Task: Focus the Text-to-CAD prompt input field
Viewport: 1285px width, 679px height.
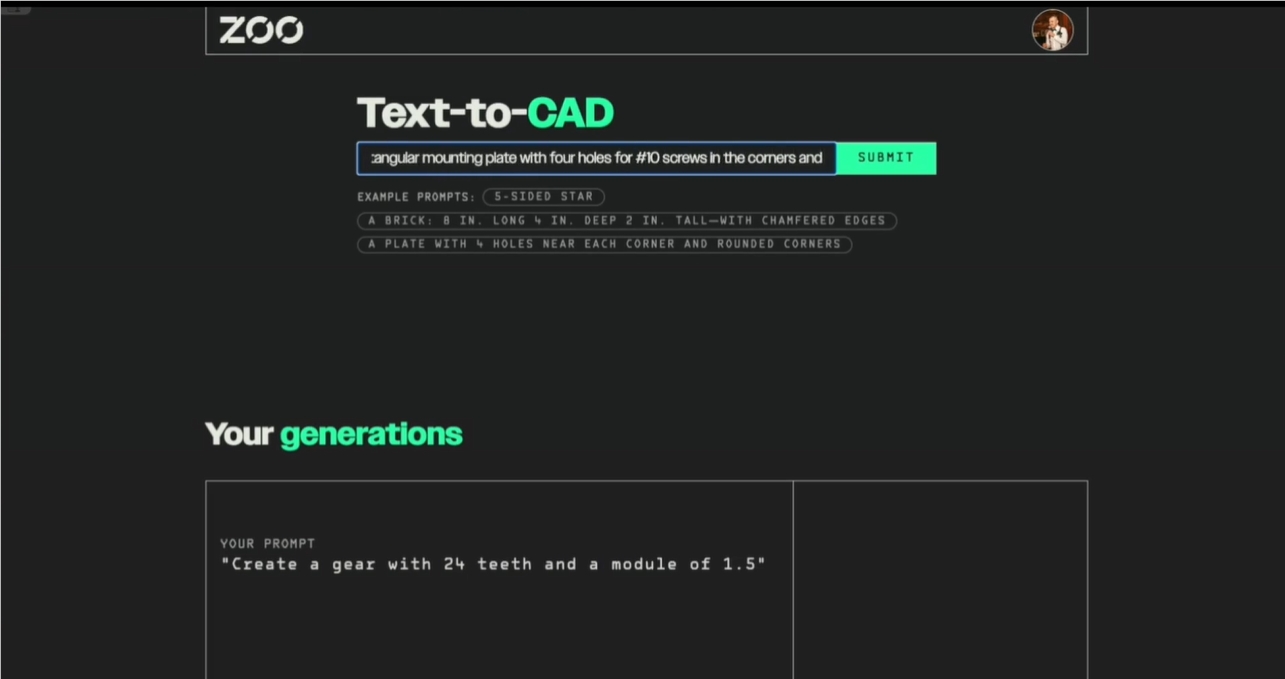Action: (x=596, y=158)
